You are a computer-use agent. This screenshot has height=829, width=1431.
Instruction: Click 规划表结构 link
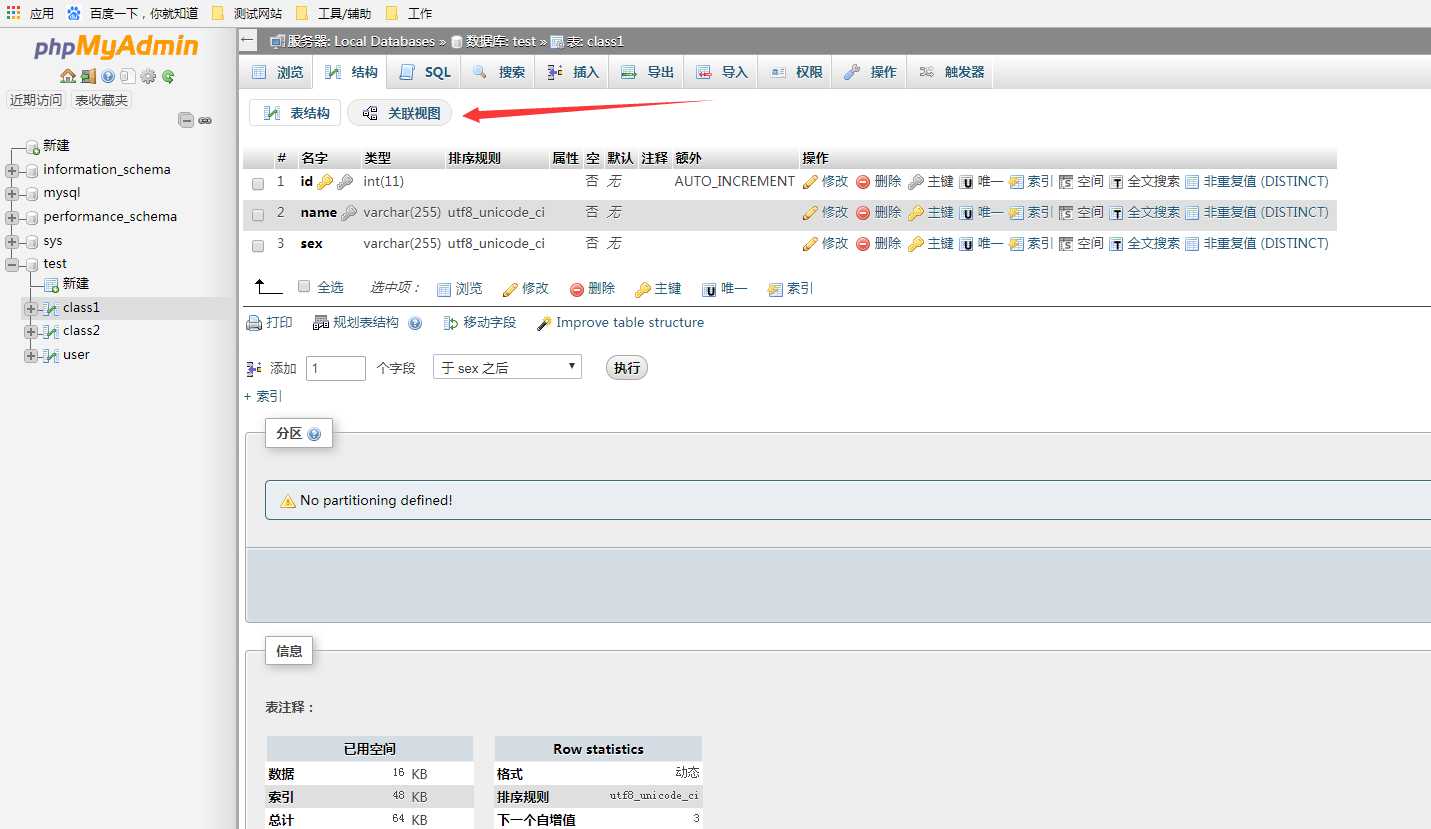coord(356,323)
